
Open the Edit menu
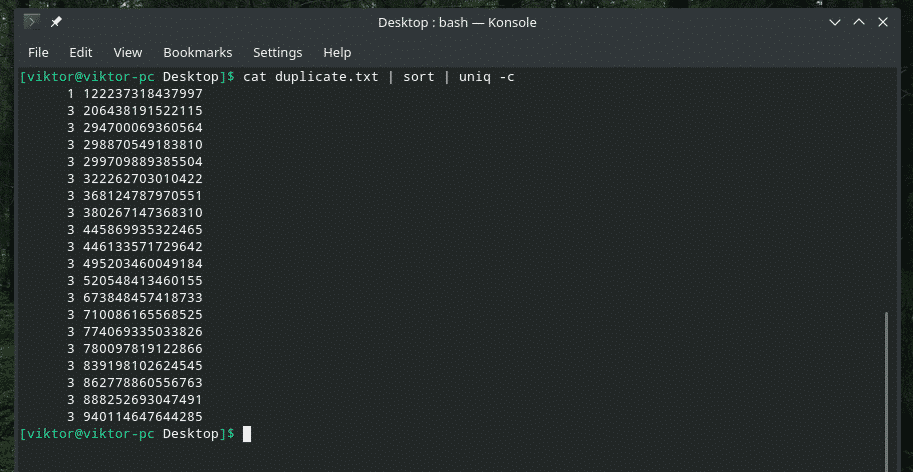pyautogui.click(x=80, y=52)
